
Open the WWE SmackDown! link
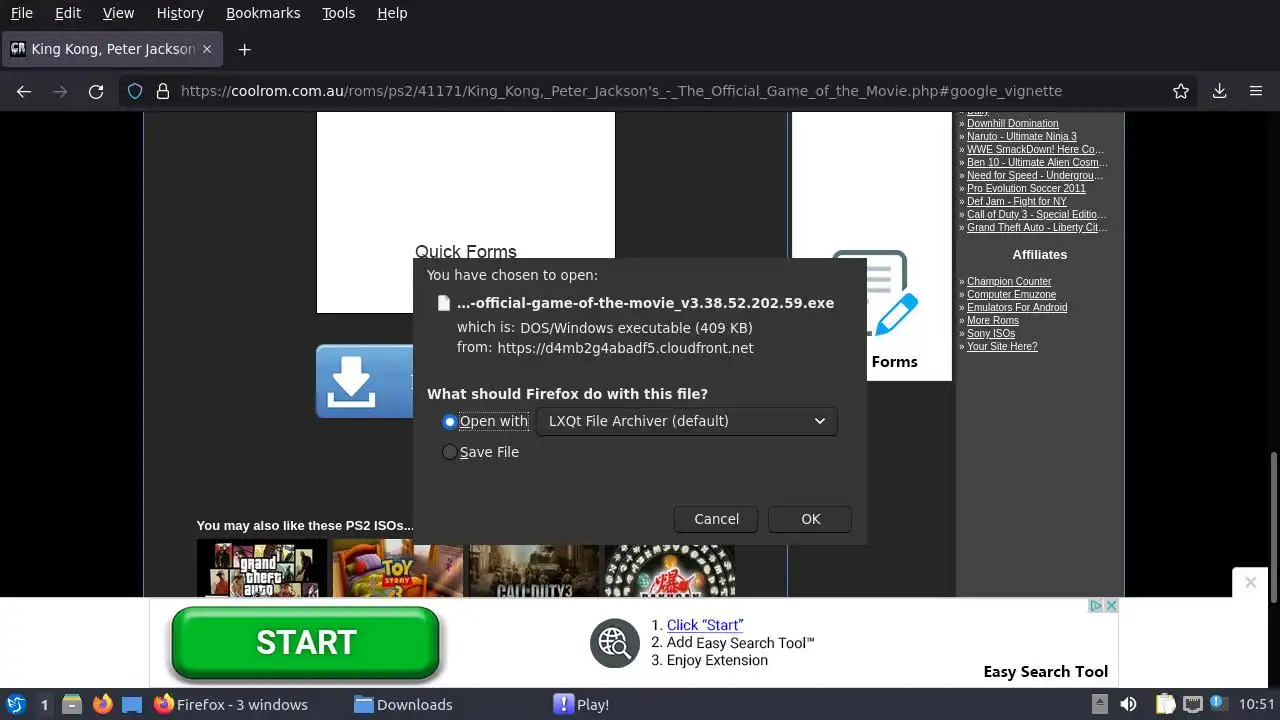point(1035,149)
